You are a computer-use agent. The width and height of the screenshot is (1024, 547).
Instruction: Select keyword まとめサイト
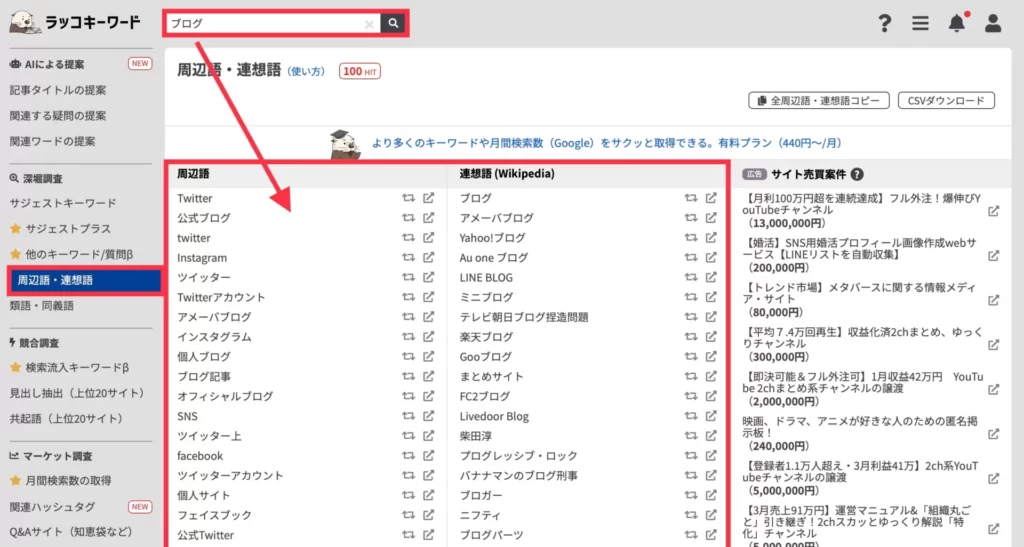click(x=491, y=376)
